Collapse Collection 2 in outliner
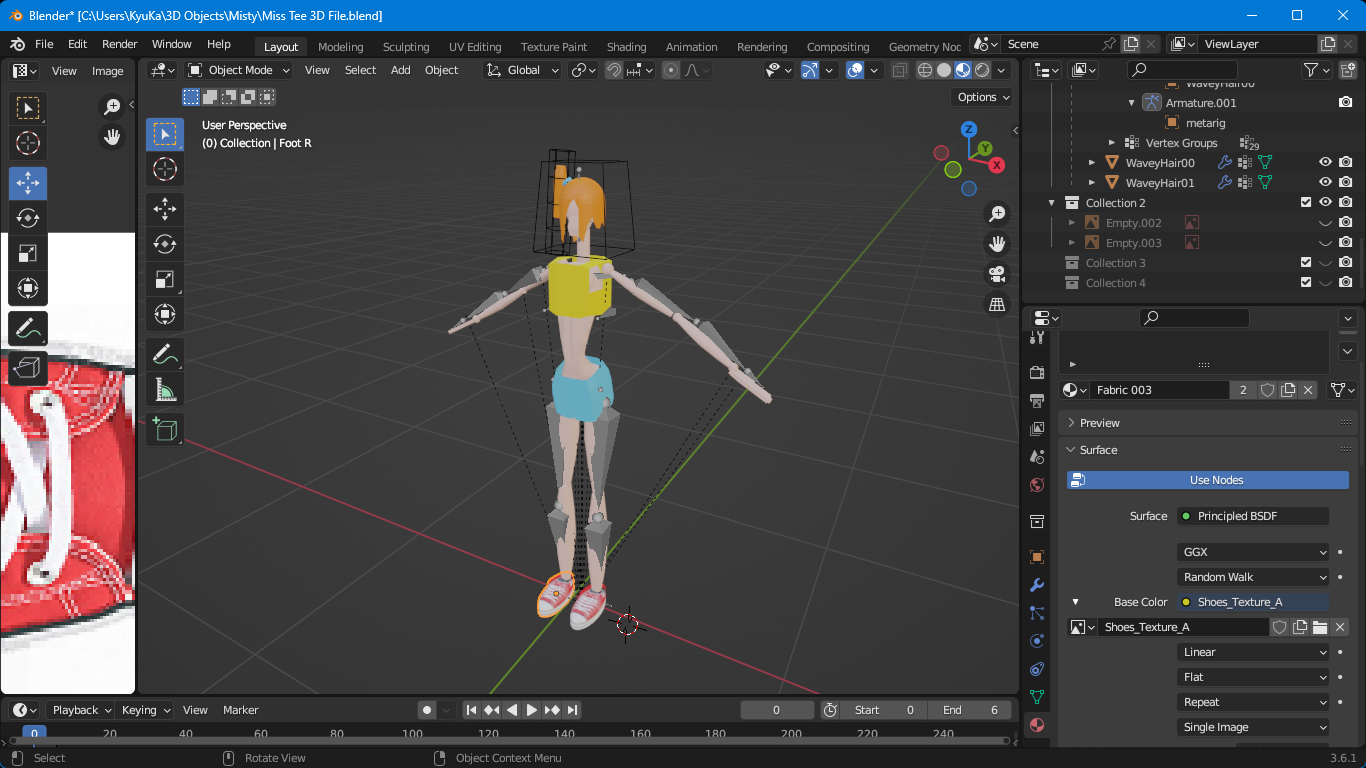The width and height of the screenshot is (1366, 768). click(1052, 202)
